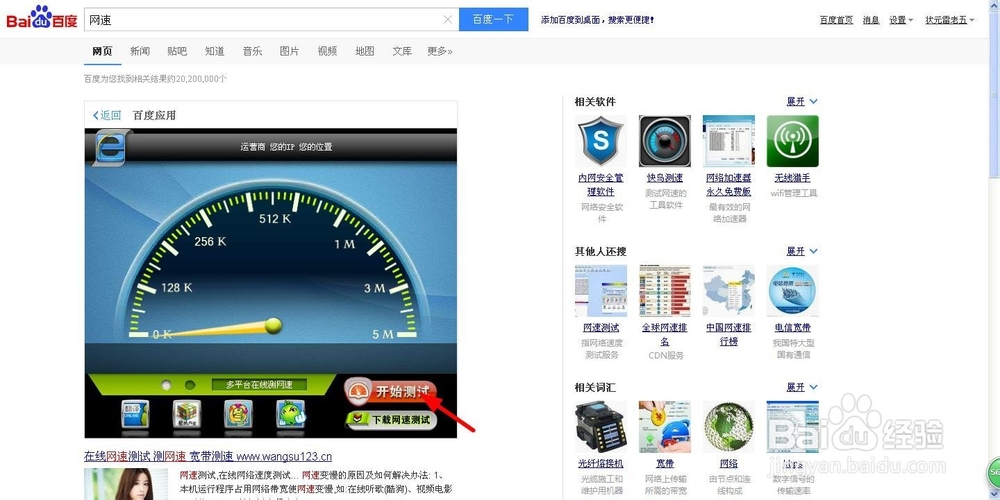Click the blue e logo in speed test app
The width and height of the screenshot is (1000, 500).
[x=110, y=147]
